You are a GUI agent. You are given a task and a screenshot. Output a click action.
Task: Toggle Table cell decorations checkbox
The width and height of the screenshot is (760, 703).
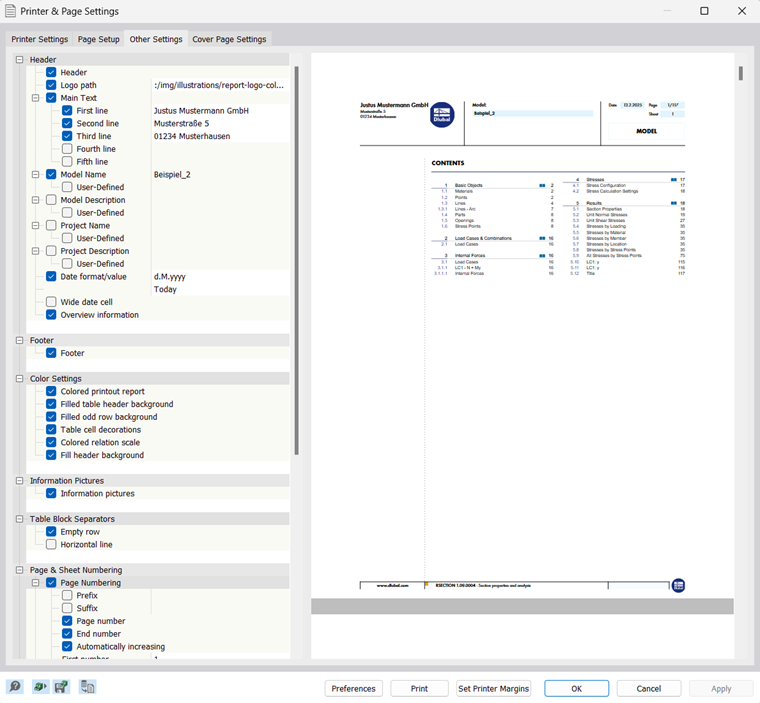(51, 430)
